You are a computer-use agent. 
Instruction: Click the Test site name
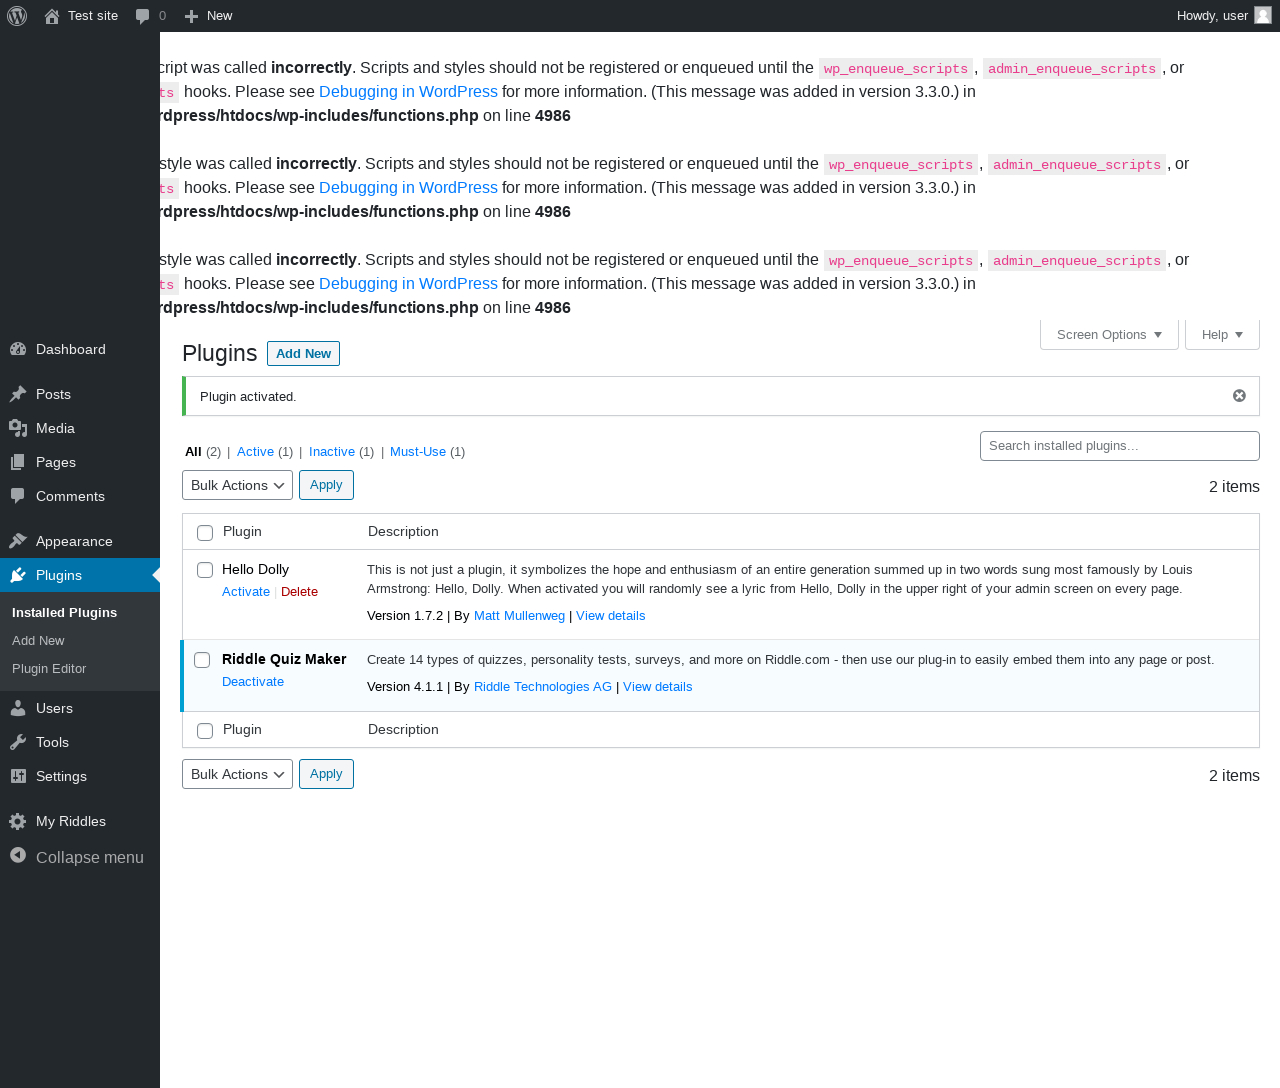click(93, 16)
